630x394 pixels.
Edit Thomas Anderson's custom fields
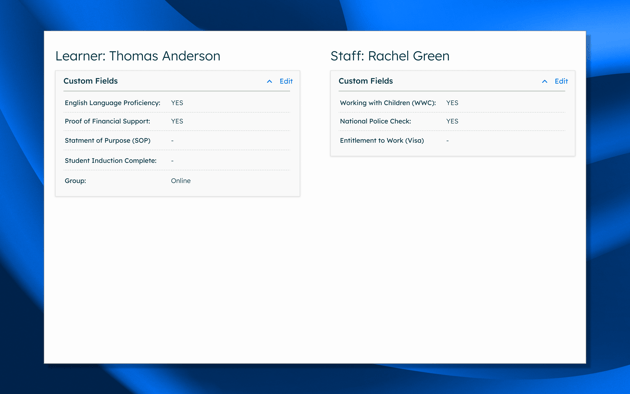tap(286, 81)
